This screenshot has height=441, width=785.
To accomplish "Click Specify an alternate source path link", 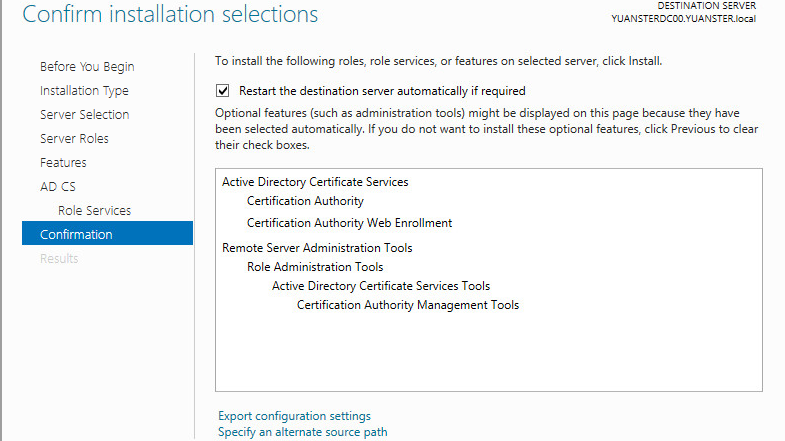I will [x=302, y=432].
